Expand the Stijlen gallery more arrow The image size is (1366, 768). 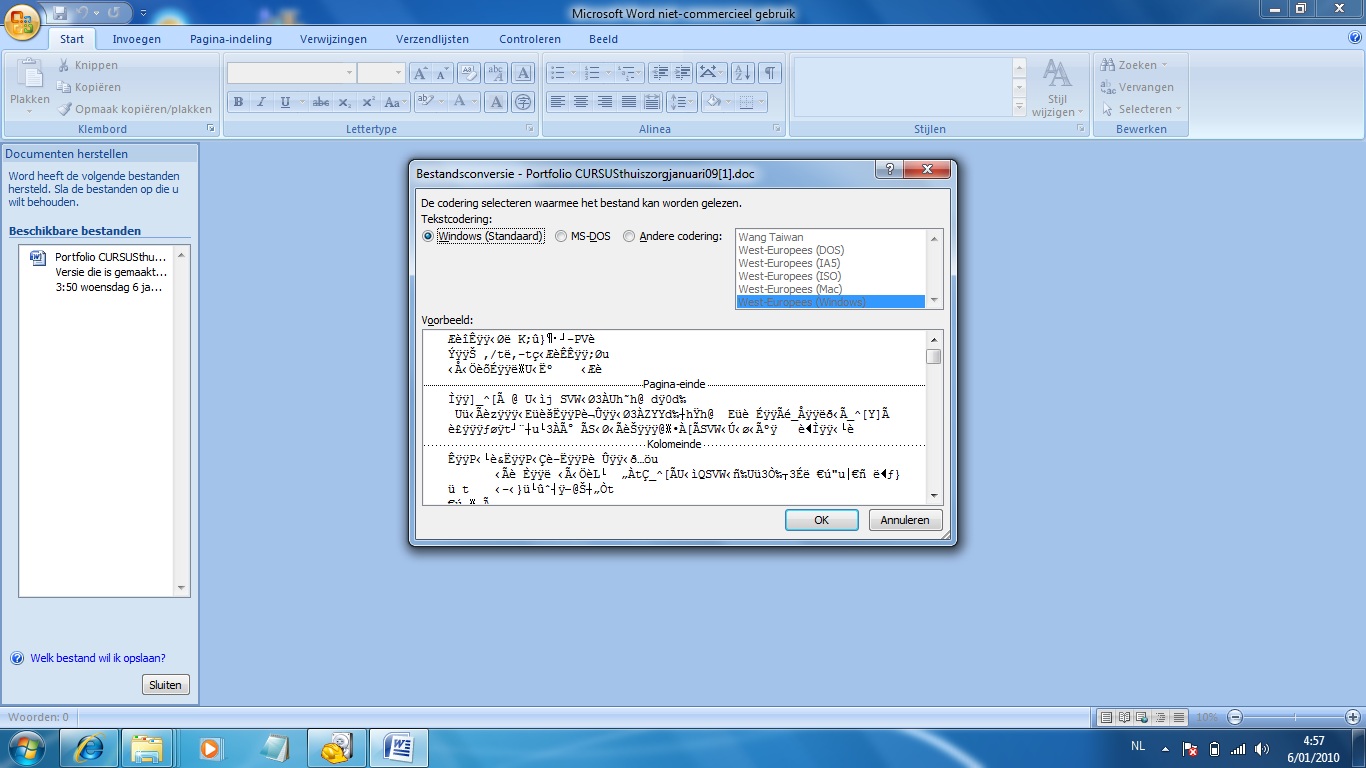[x=1020, y=108]
